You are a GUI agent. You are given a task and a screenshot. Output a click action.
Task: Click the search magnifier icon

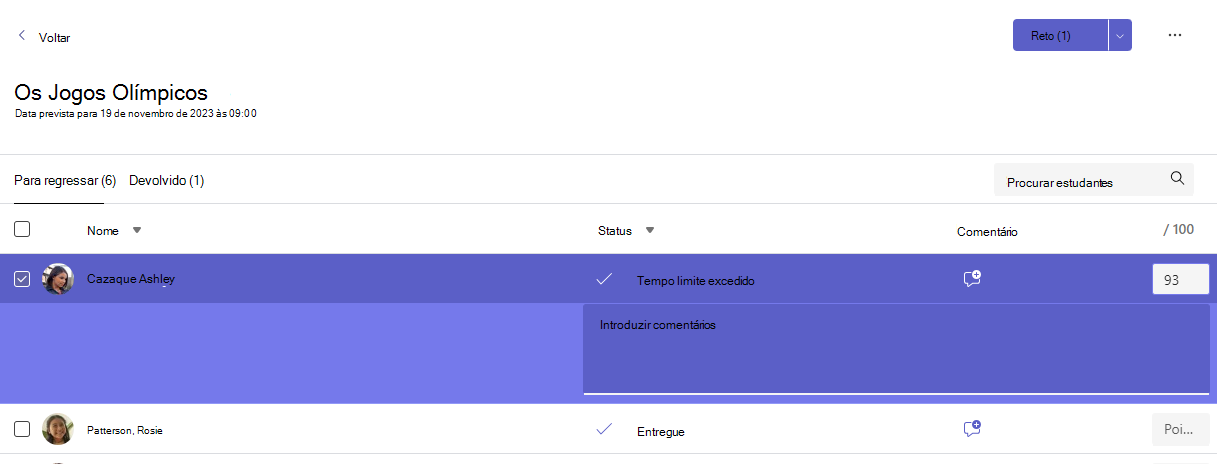pos(1177,179)
